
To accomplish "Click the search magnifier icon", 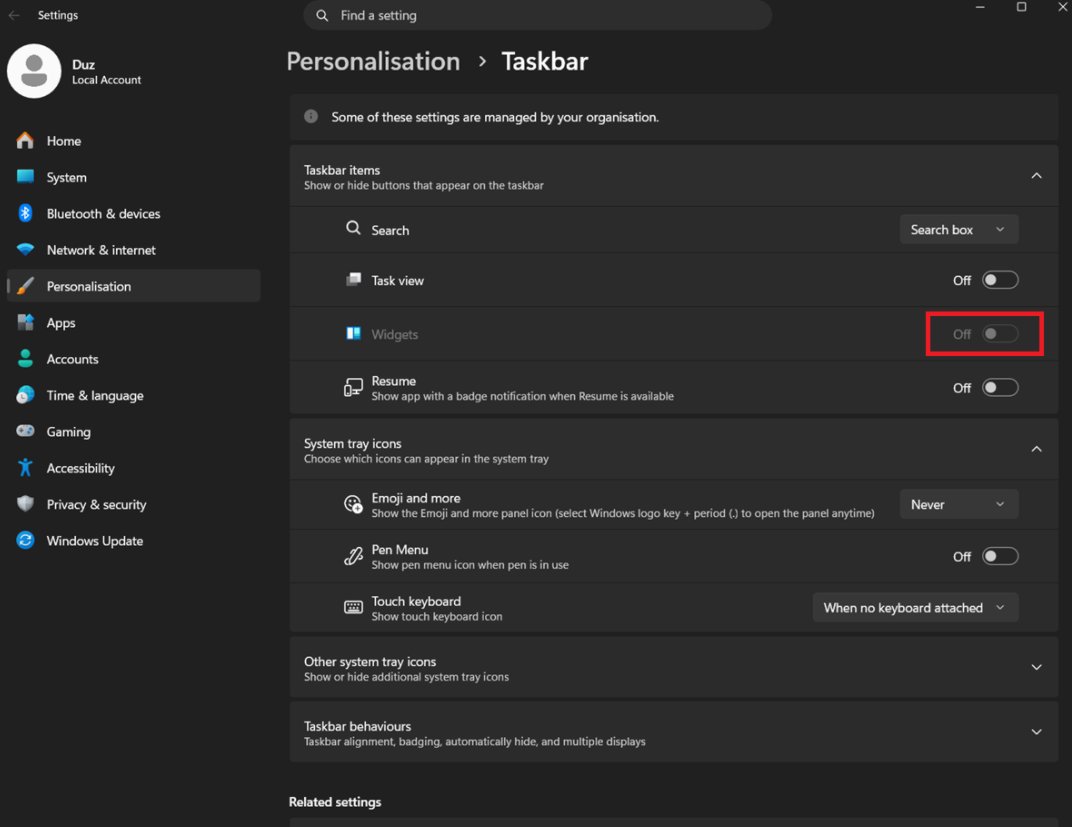I will (x=322, y=15).
